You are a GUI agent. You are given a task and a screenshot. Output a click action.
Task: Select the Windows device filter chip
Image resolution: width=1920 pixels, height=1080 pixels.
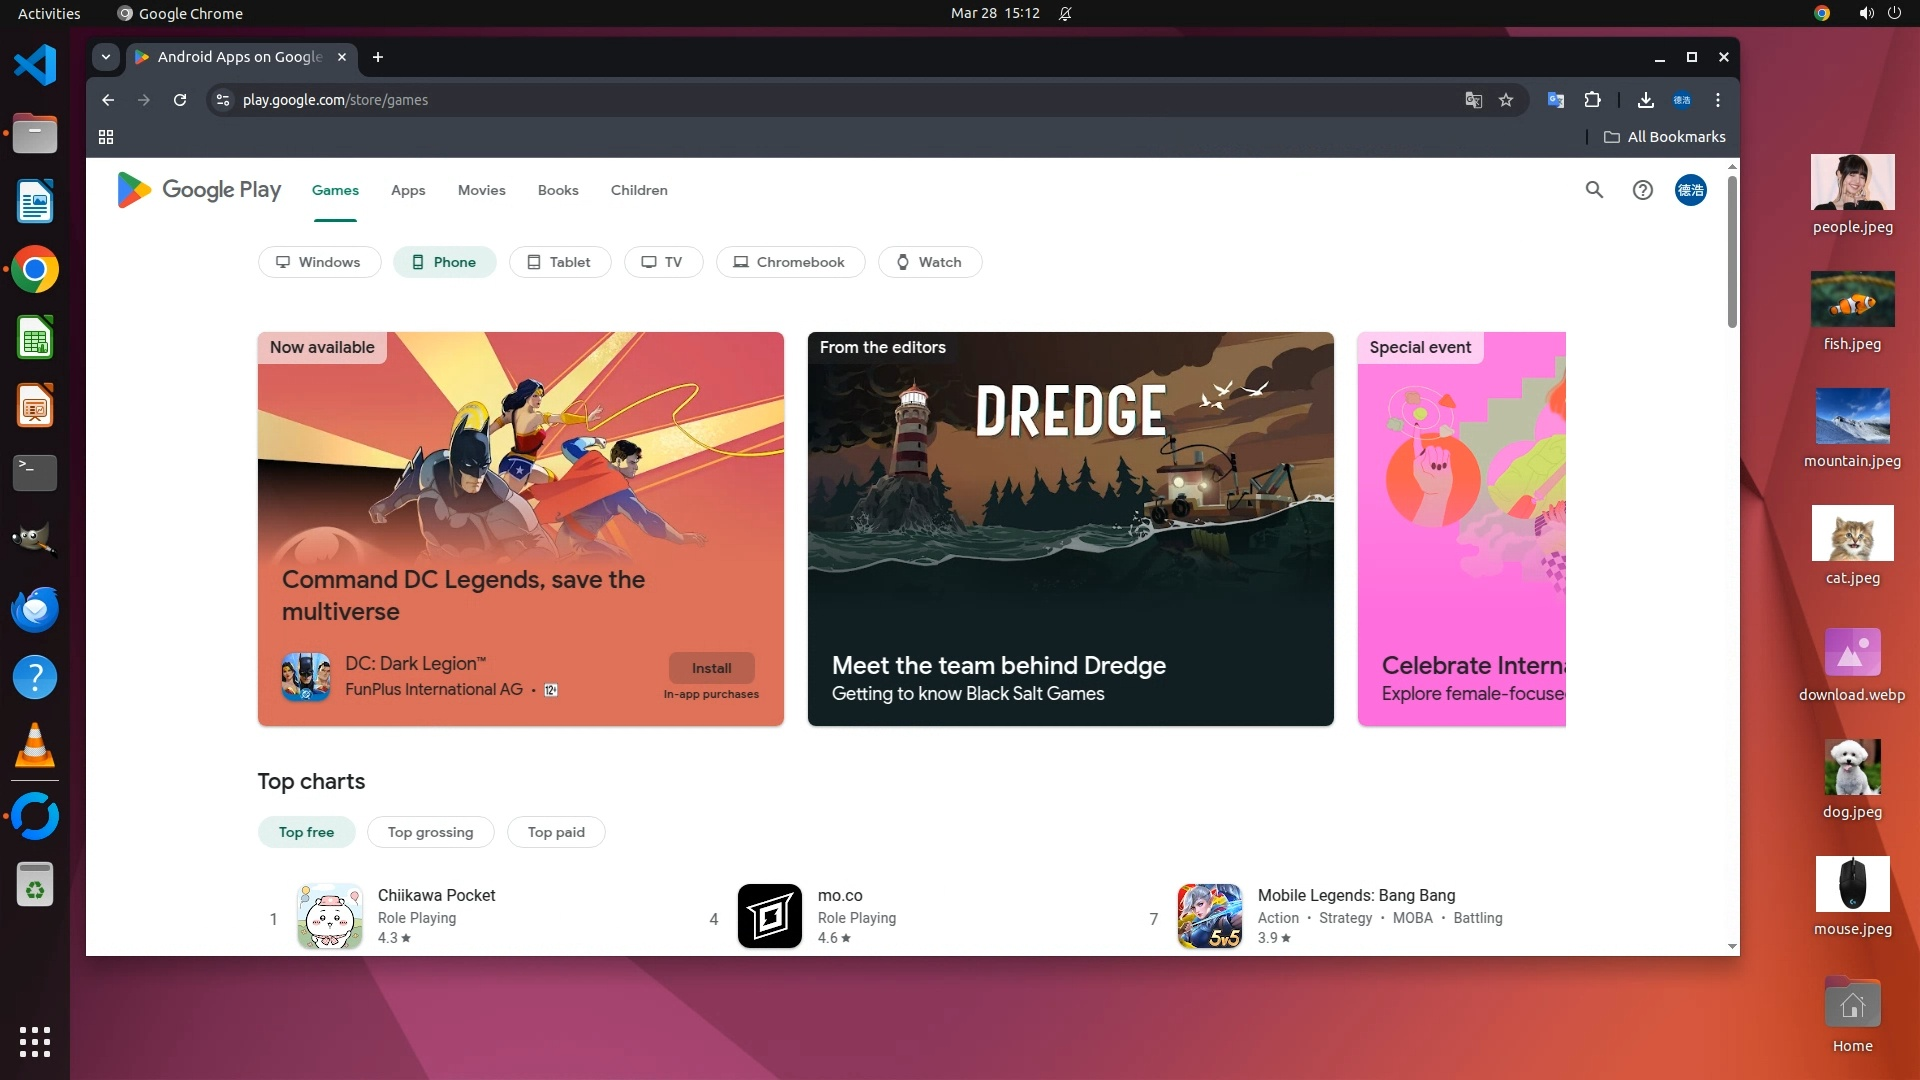point(319,262)
